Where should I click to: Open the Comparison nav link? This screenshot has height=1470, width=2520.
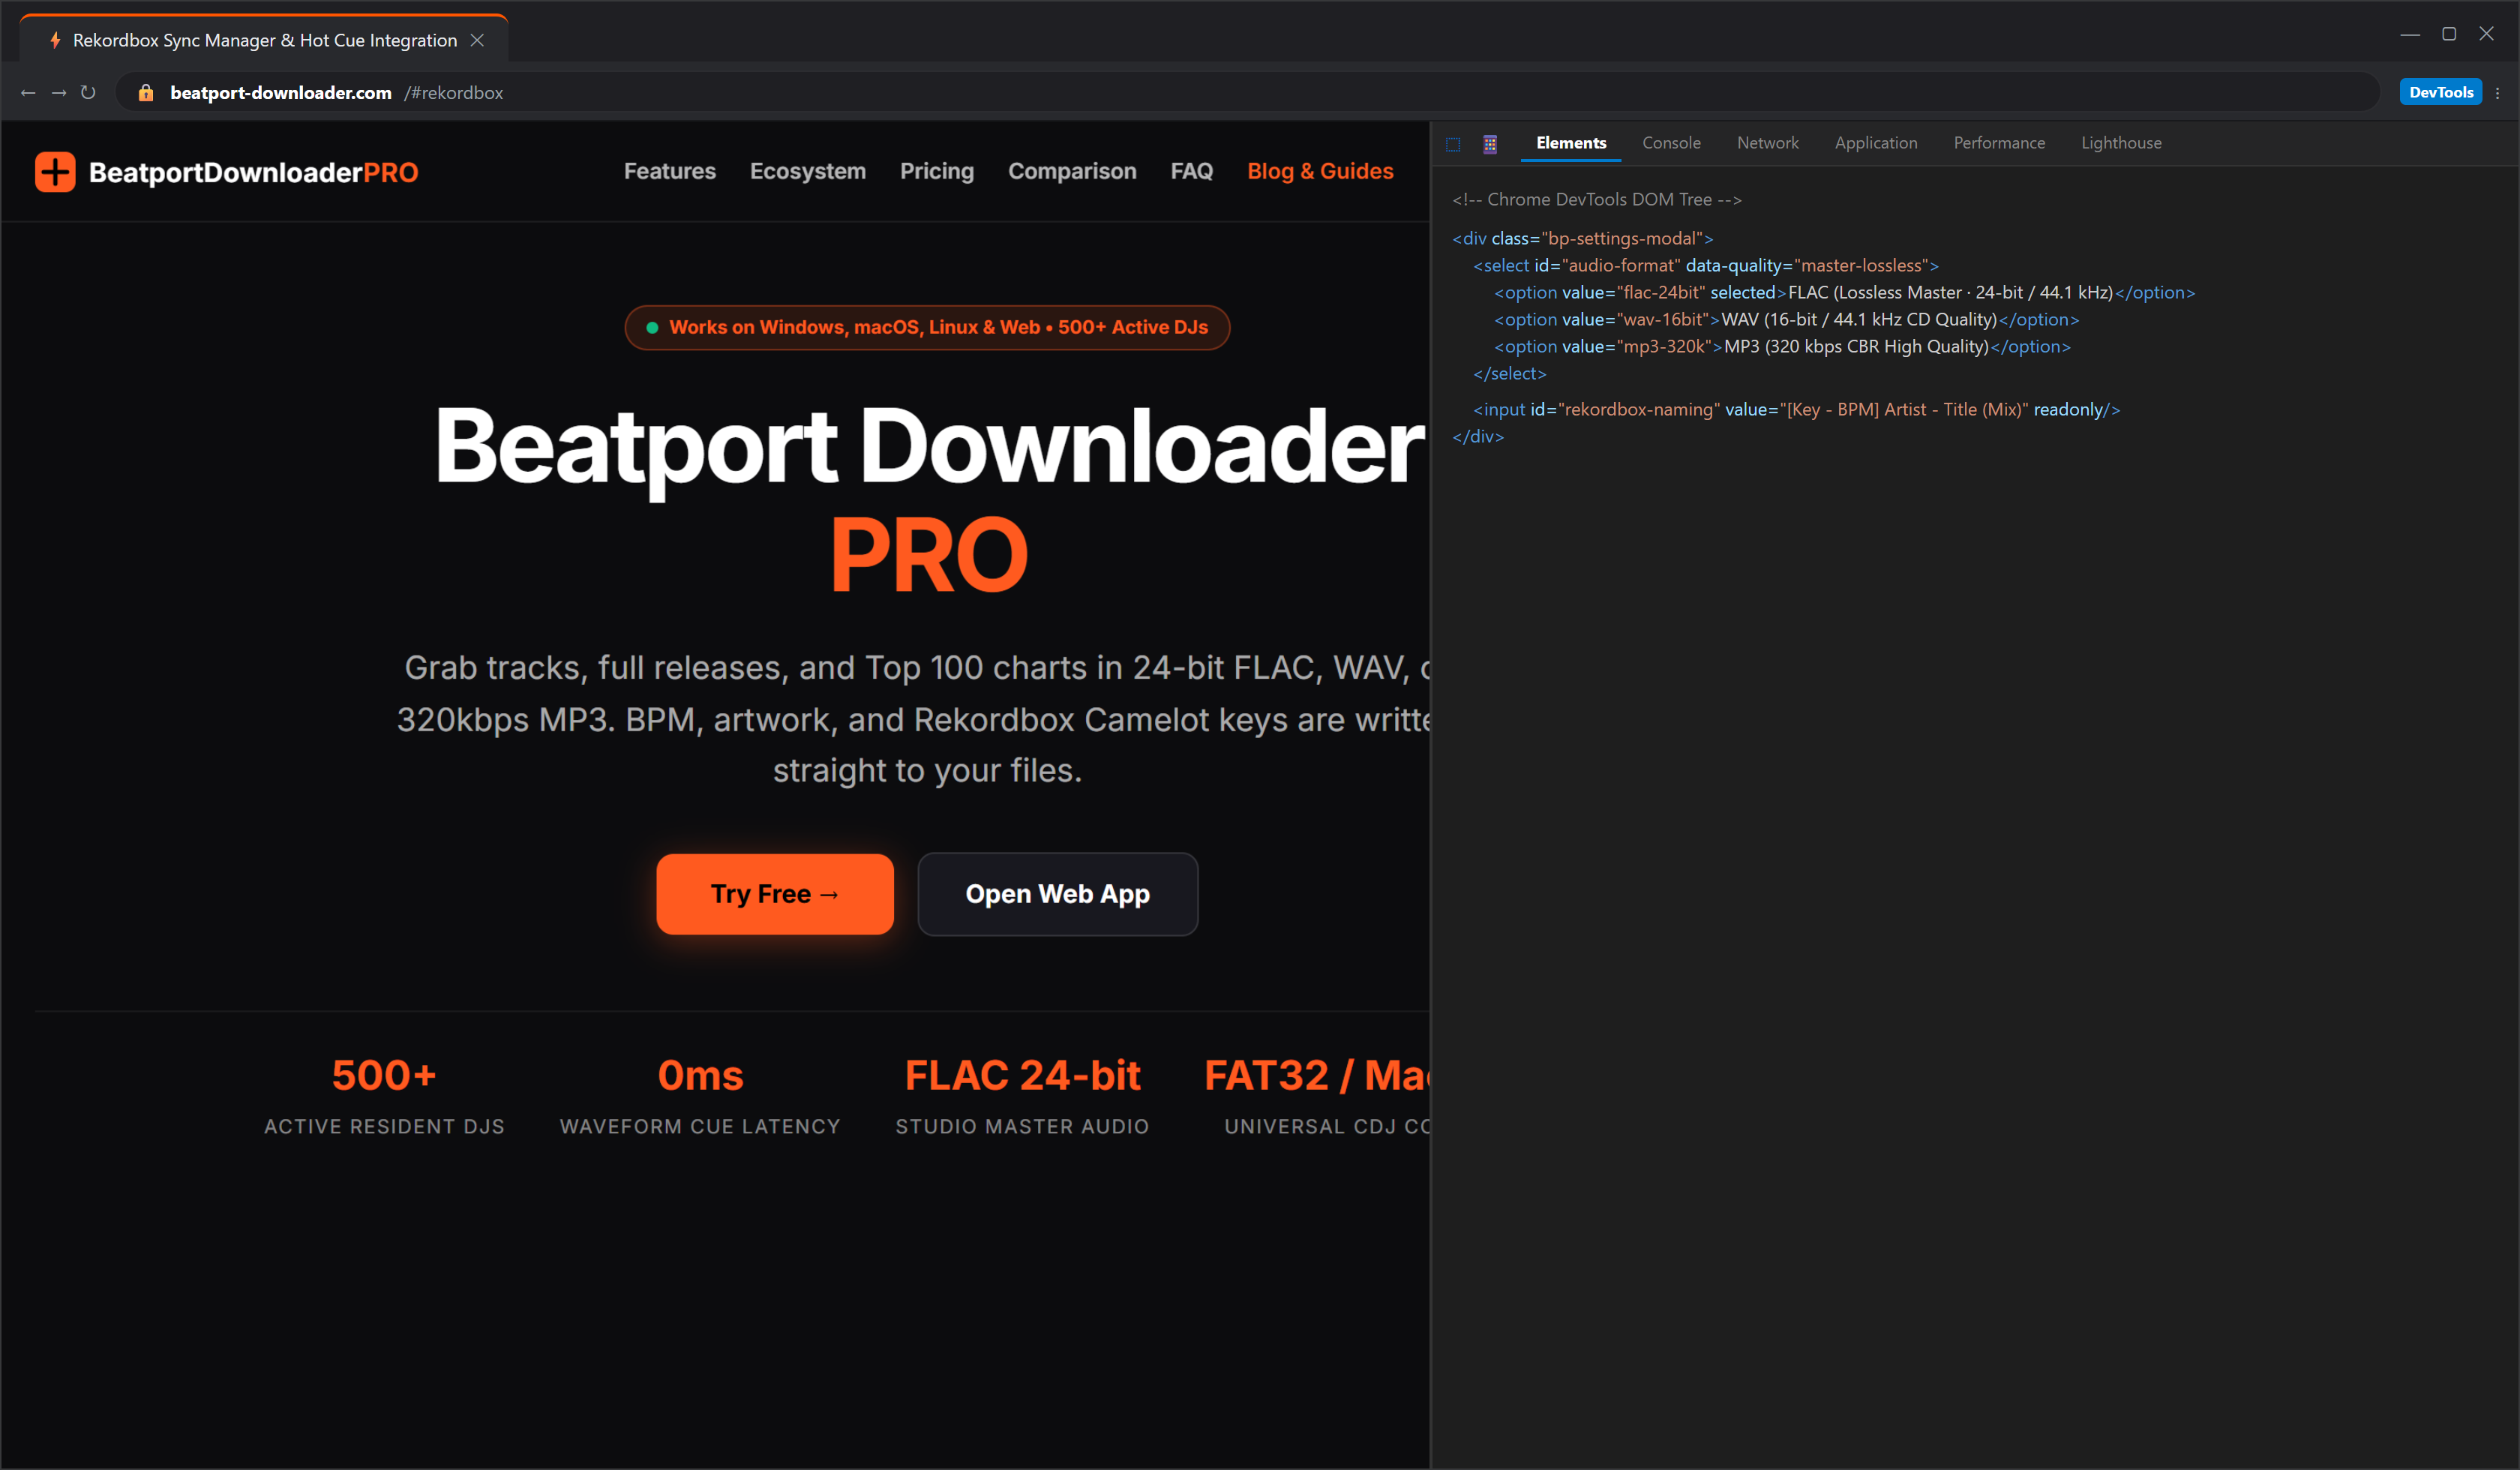pyautogui.click(x=1072, y=171)
